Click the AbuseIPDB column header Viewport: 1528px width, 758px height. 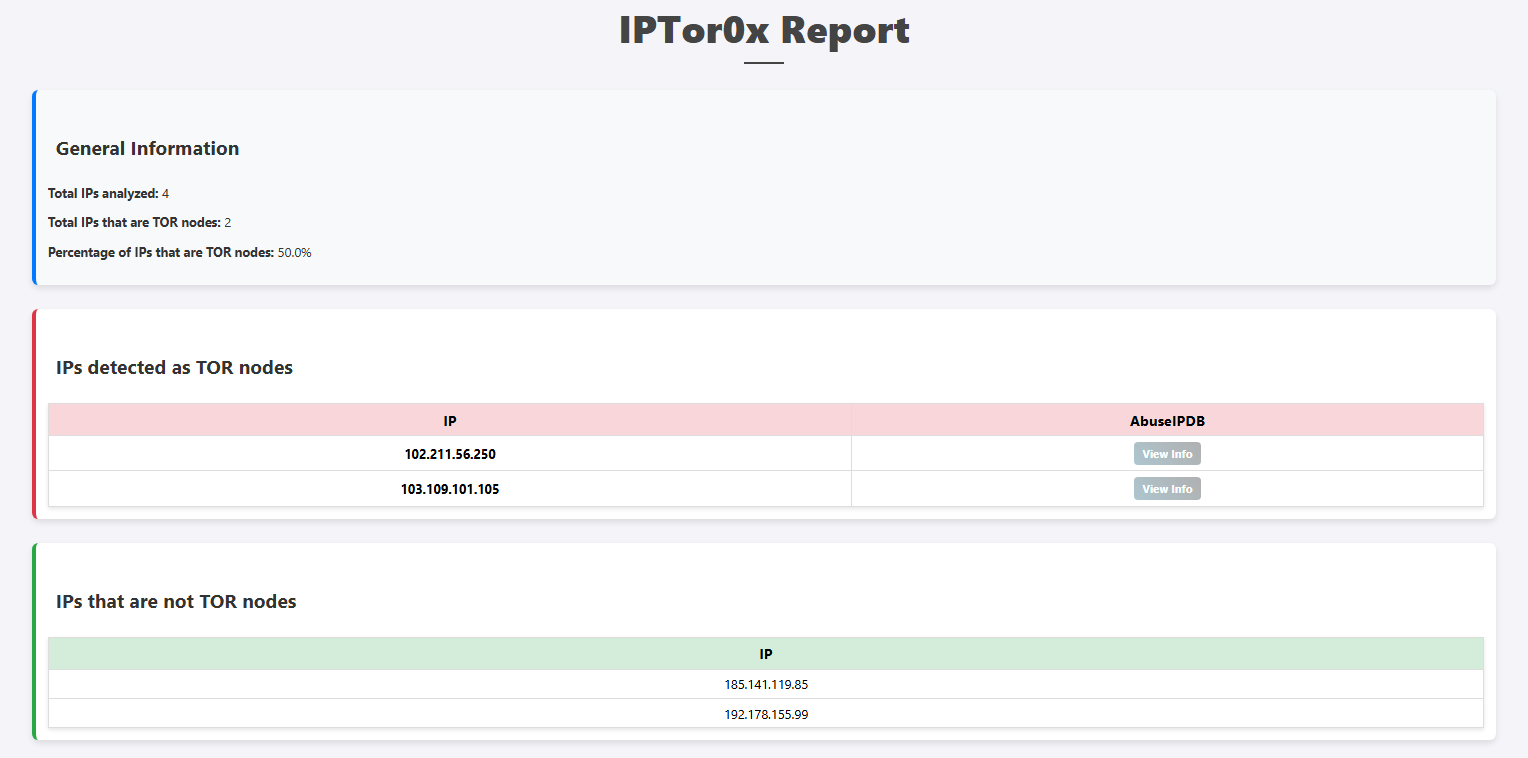tap(1167, 421)
